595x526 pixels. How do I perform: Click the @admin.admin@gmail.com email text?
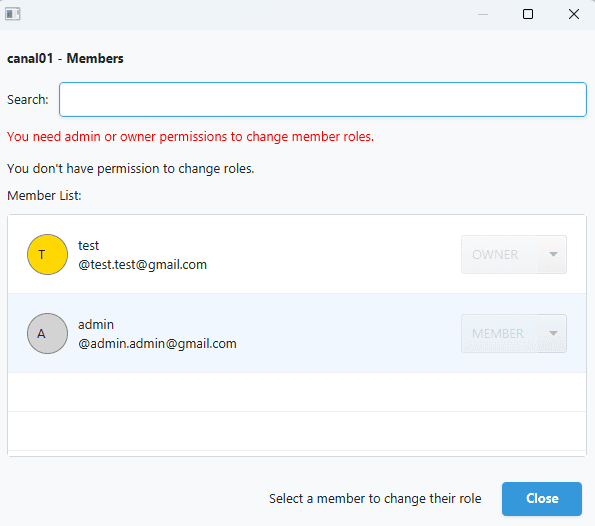(x=157, y=343)
